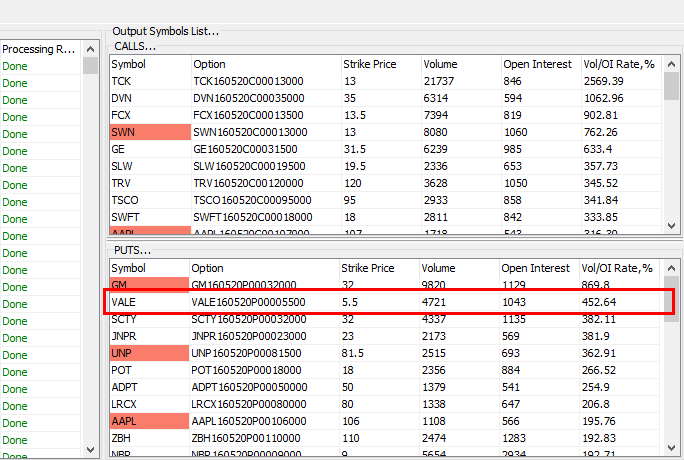Click option JNPR160520P00023000

(249, 336)
